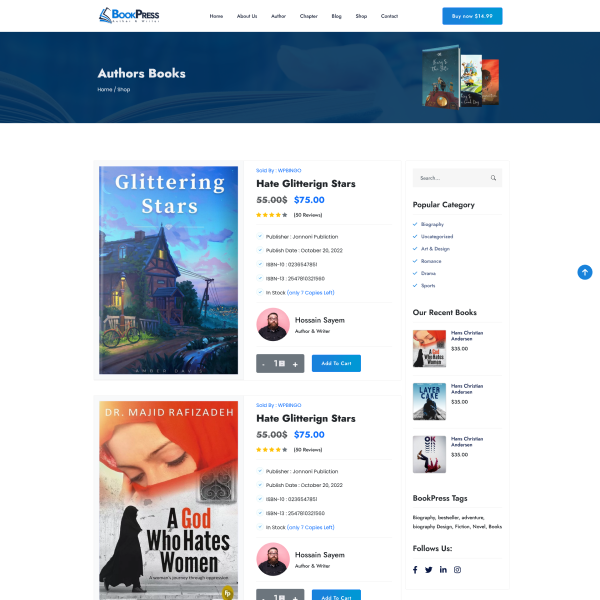Open the About Us menu item
Screen dimensions: 600x600
click(x=247, y=16)
